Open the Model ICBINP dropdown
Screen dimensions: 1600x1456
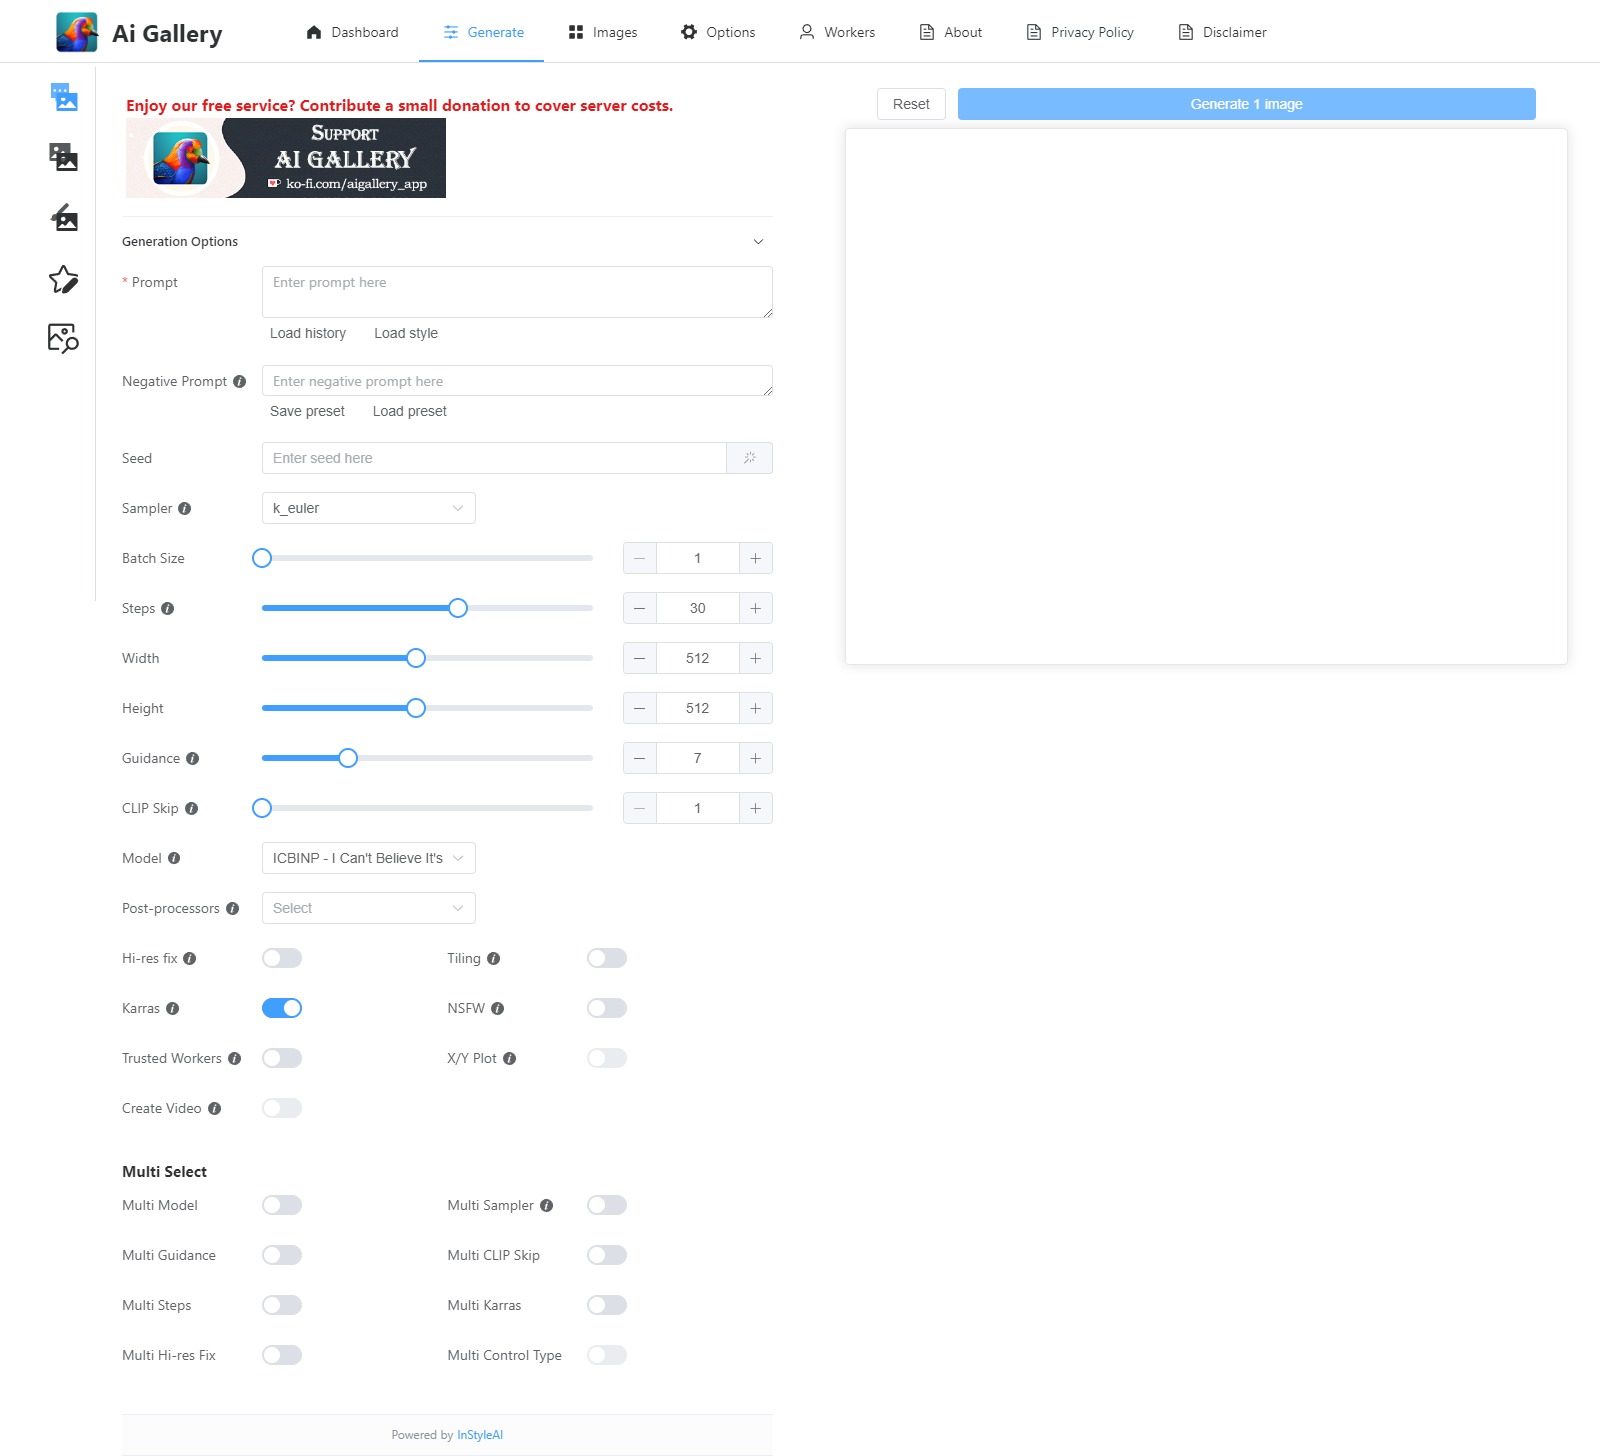coord(368,858)
